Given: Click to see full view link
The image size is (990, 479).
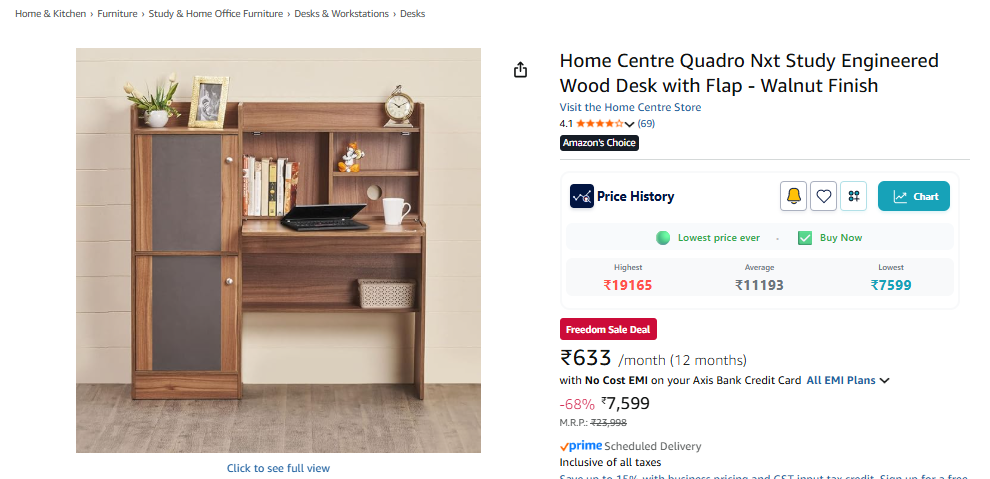Looking at the screenshot, I should [x=278, y=468].
